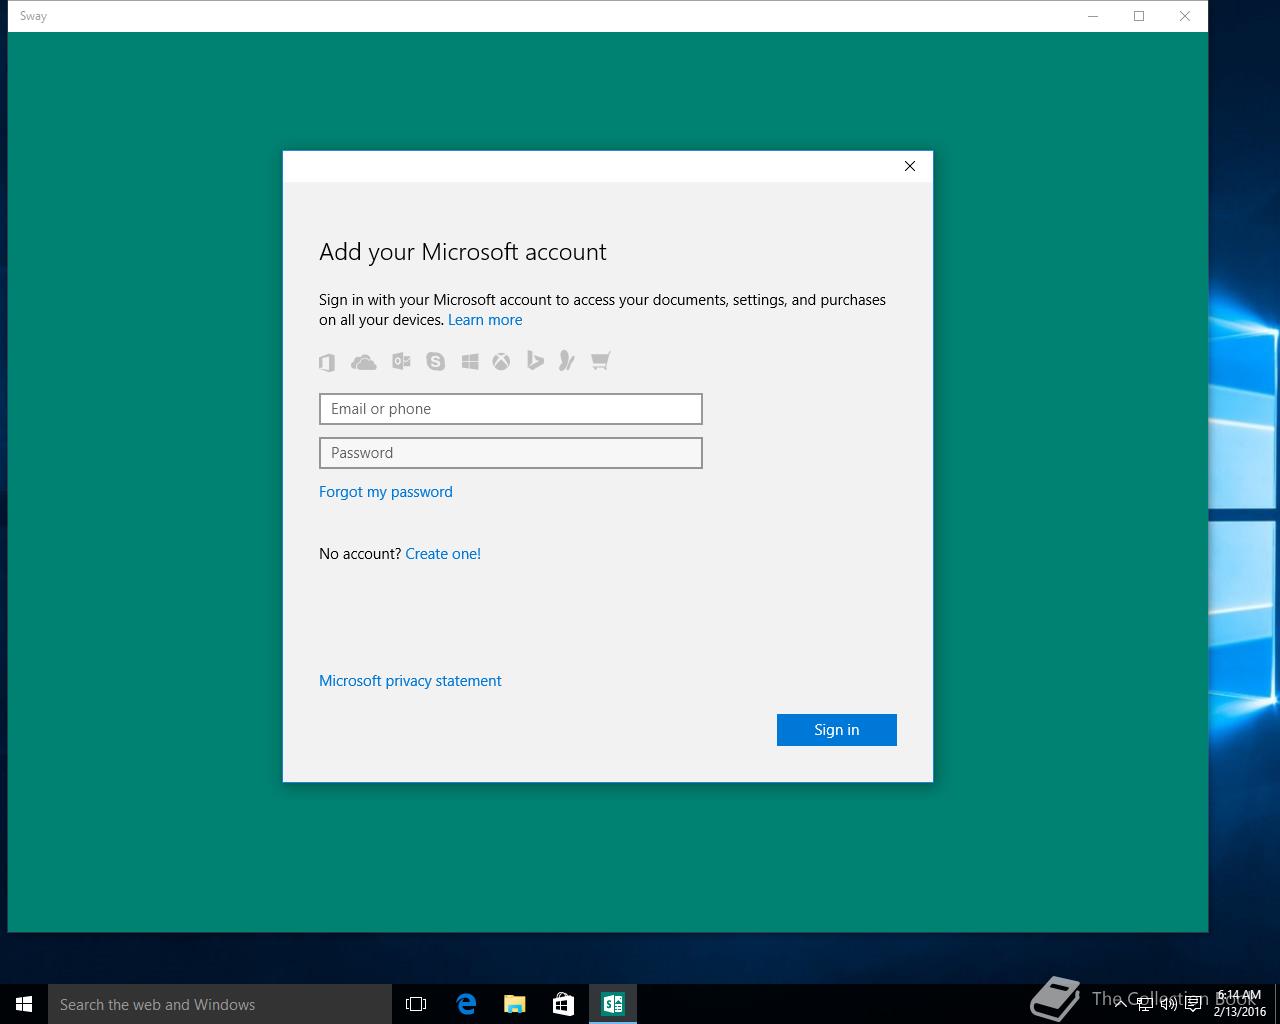
Task: Select the Sway app on the taskbar
Action: tap(613, 1004)
